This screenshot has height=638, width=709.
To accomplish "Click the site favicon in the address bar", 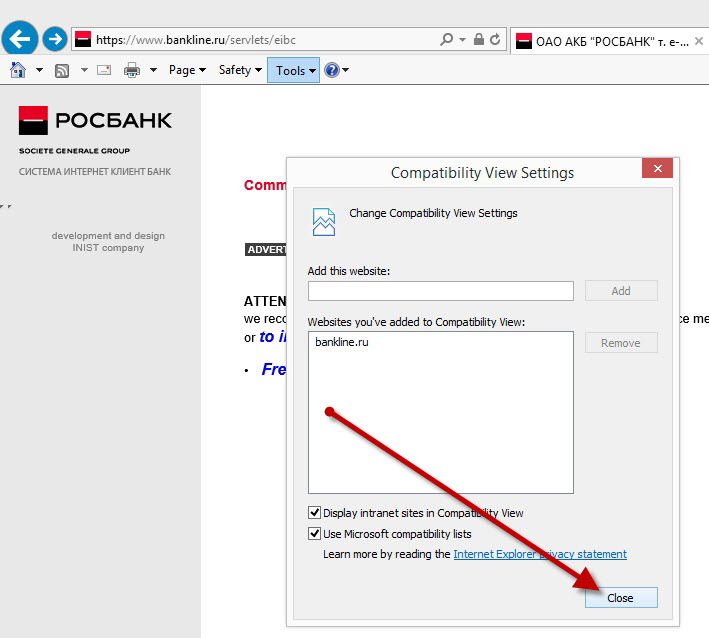I will click(83, 39).
